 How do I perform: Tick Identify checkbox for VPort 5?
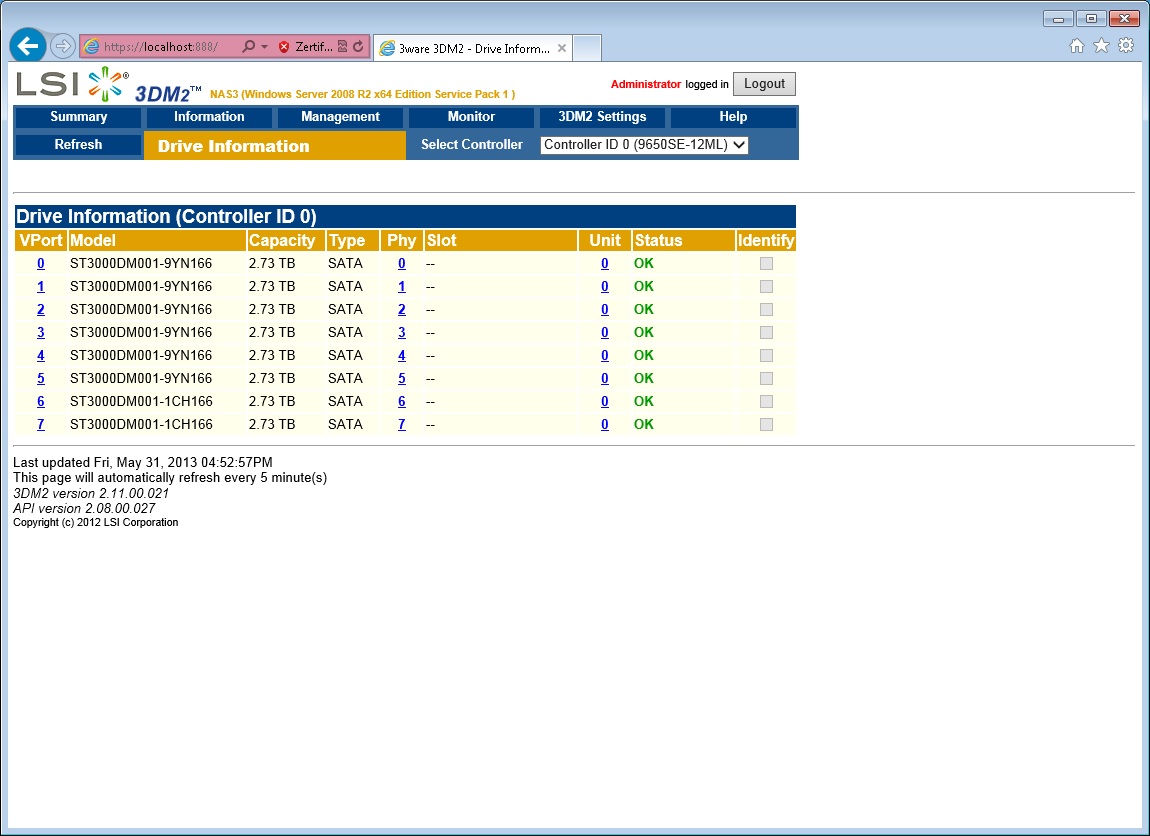766,378
